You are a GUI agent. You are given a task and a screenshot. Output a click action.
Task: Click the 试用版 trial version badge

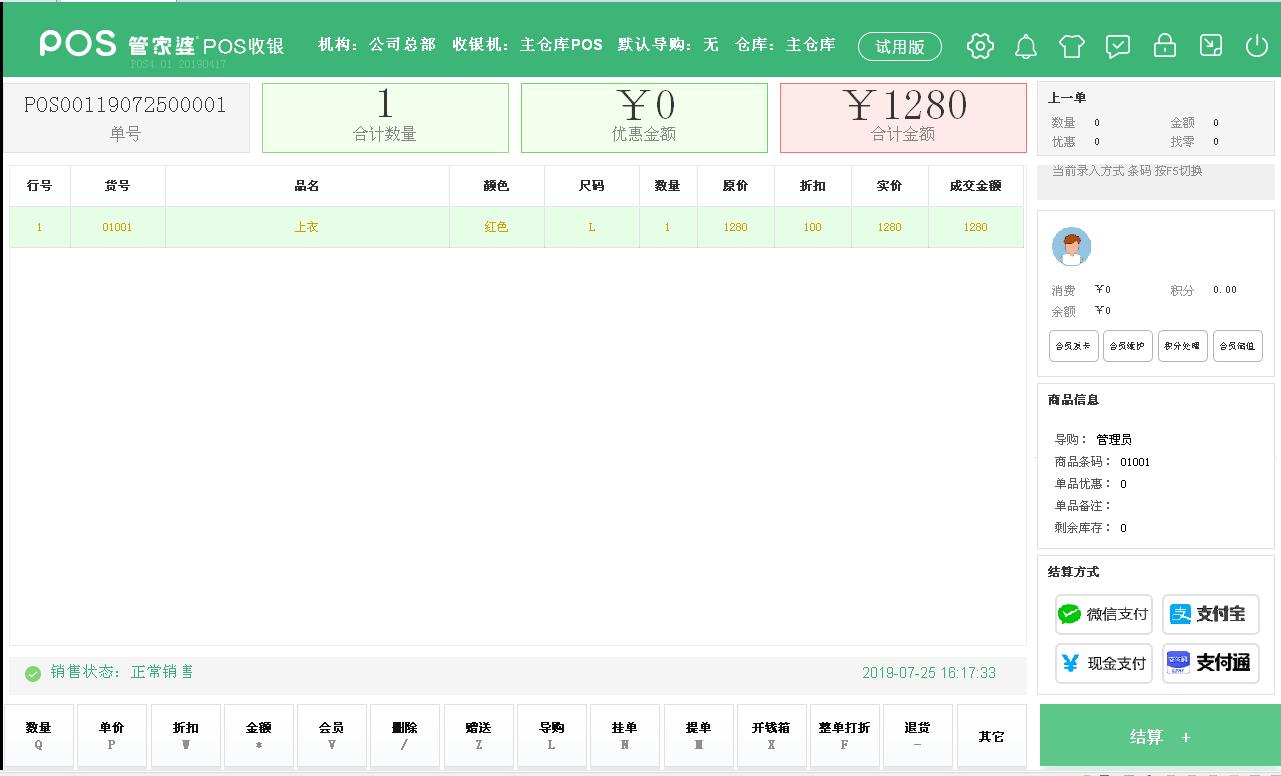899,46
